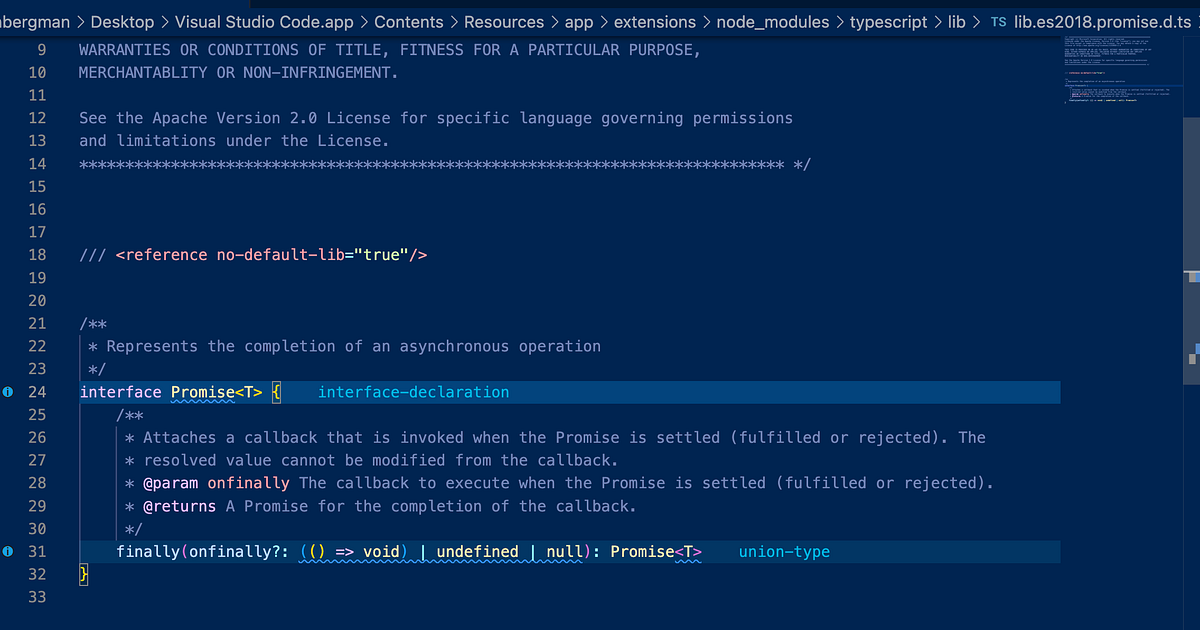
Task: Click the info icon beside line 24
Action: 7,392
